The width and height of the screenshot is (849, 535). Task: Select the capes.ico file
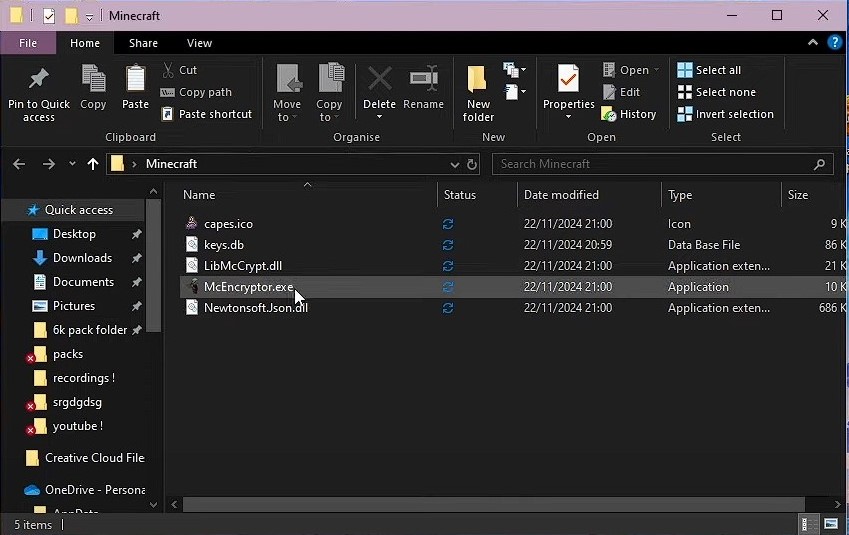(x=228, y=224)
